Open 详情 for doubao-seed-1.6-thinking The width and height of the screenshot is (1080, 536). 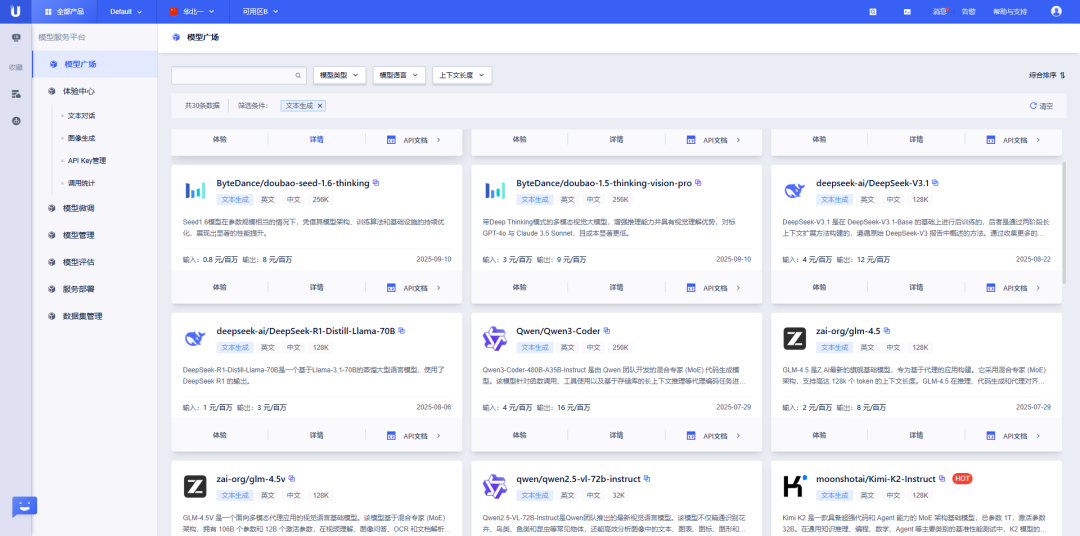pyautogui.click(x=316, y=287)
